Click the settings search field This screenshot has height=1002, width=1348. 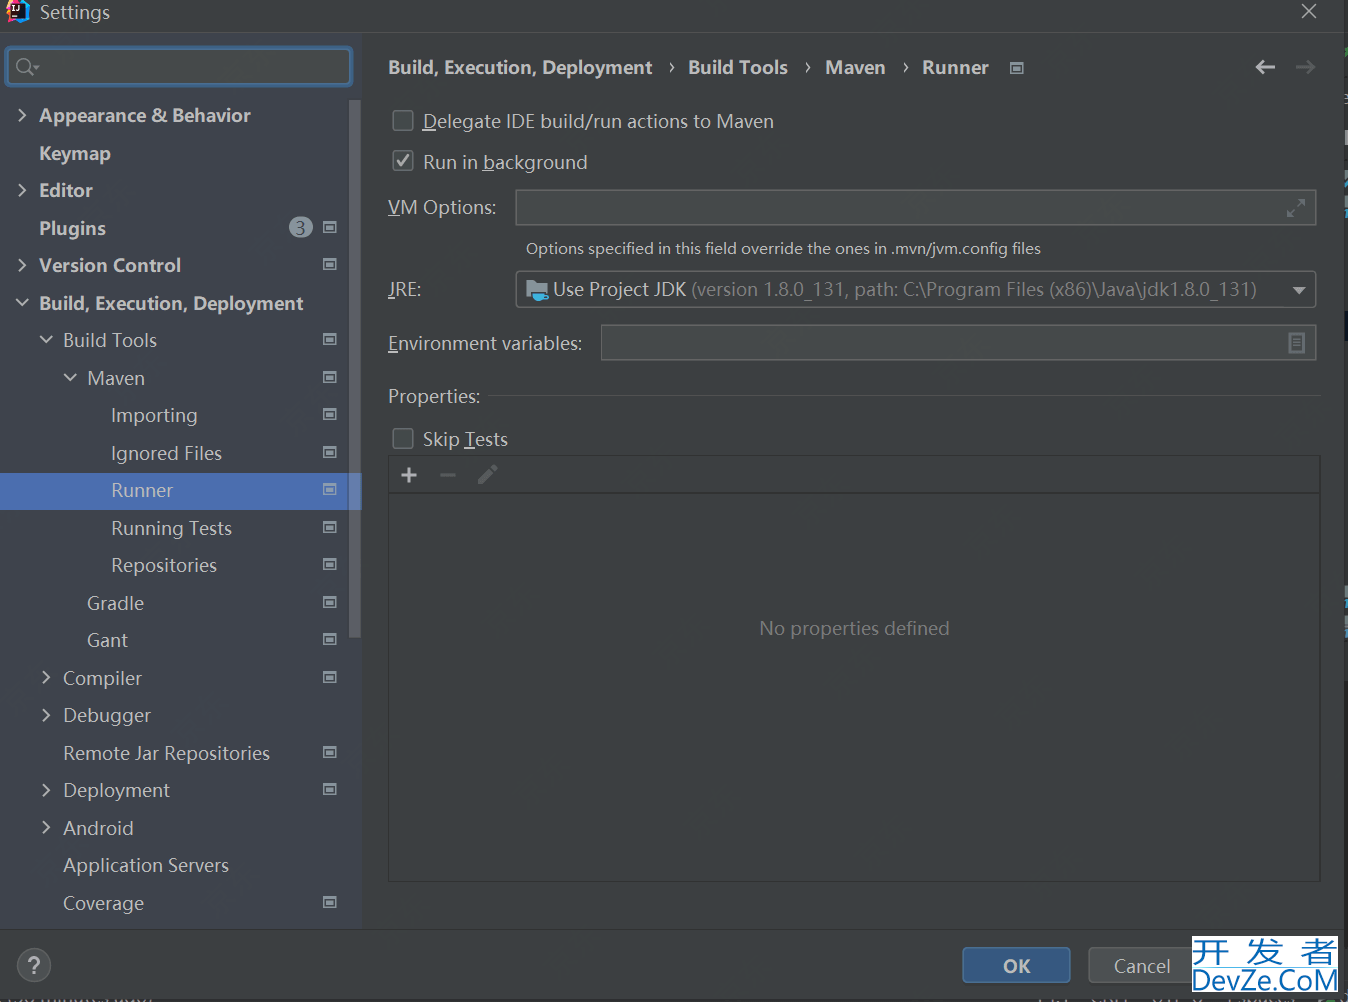click(x=180, y=67)
